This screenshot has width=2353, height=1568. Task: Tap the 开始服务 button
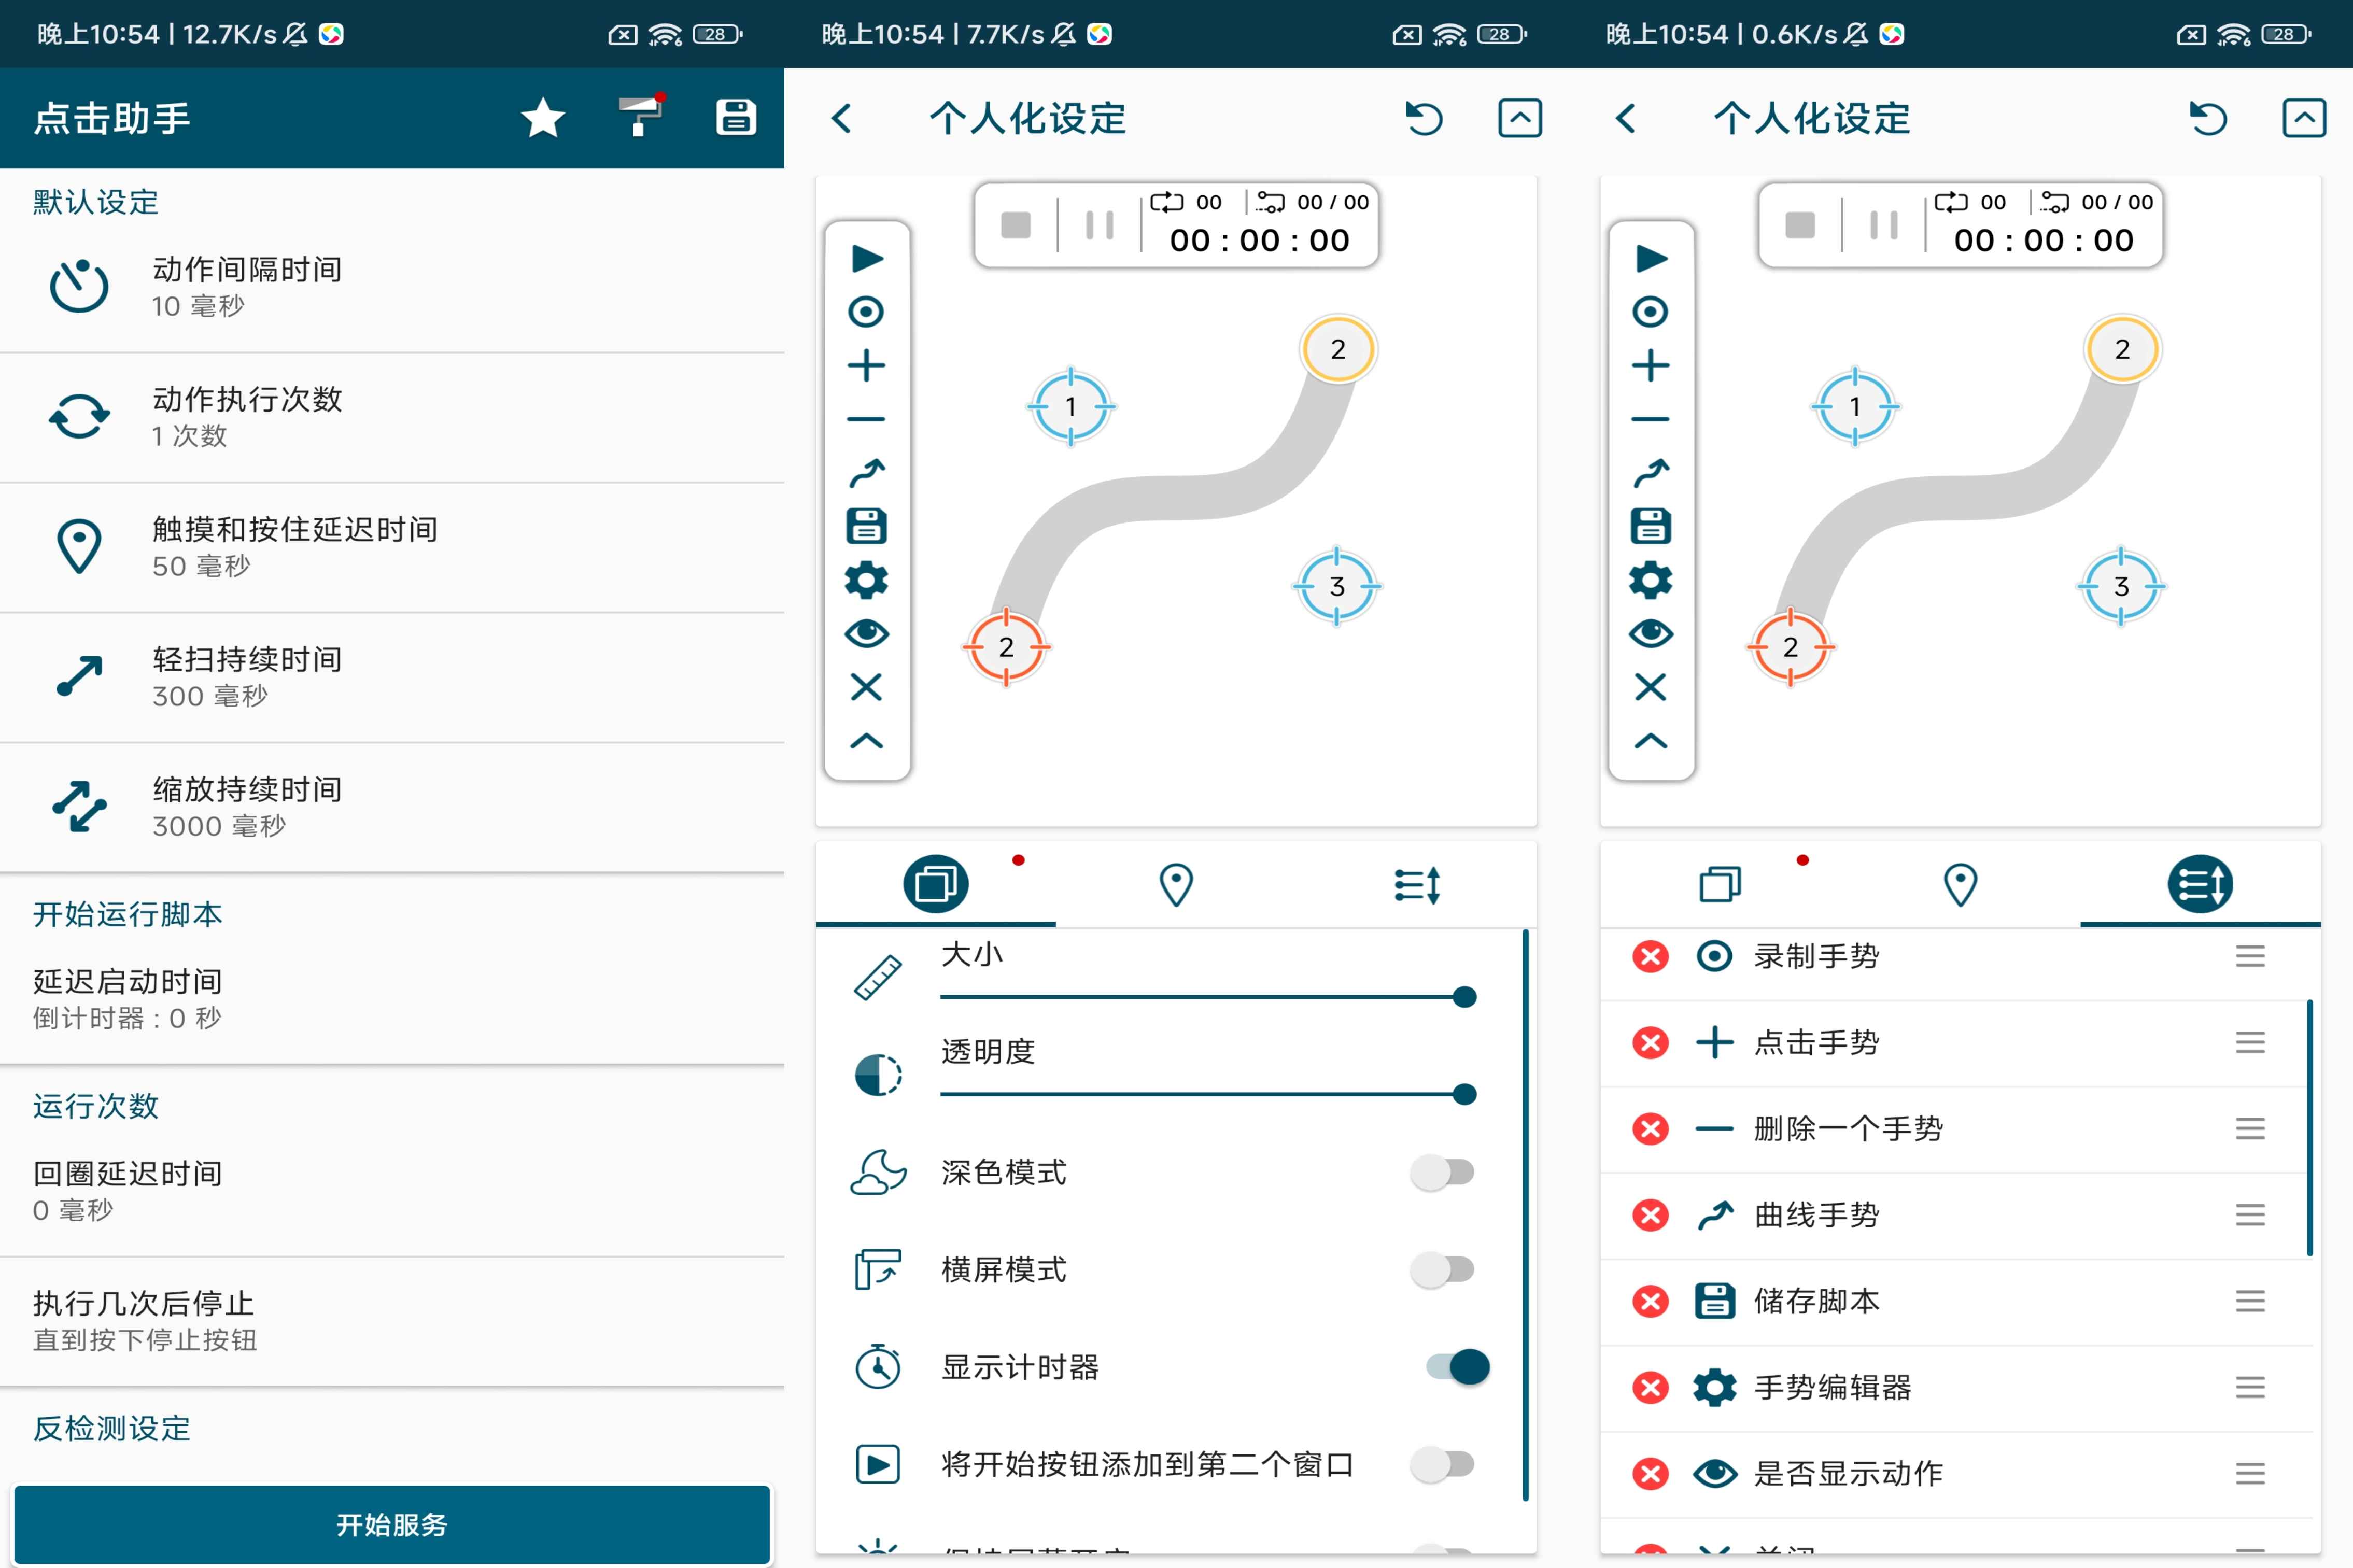coord(392,1524)
